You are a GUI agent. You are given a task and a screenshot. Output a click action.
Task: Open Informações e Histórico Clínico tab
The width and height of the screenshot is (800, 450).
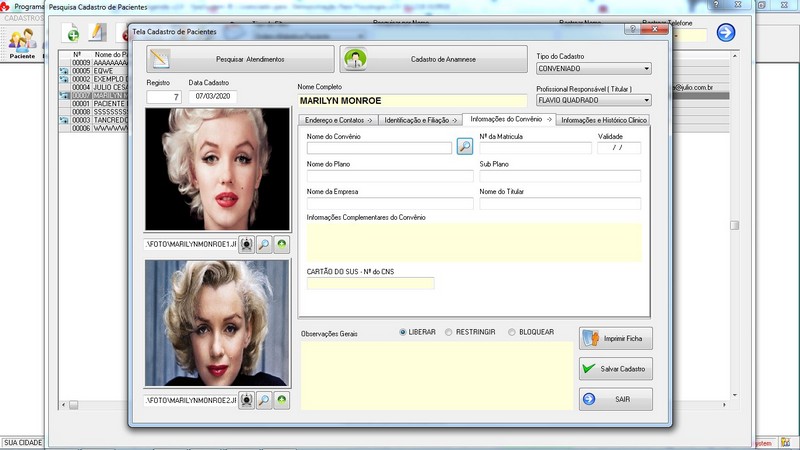pos(604,120)
